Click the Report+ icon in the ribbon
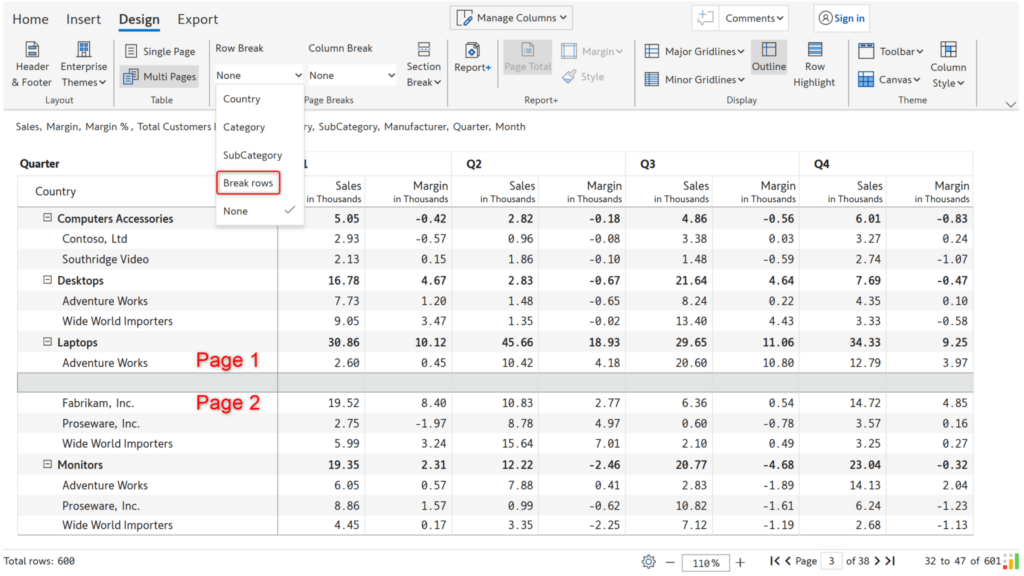 (x=471, y=57)
